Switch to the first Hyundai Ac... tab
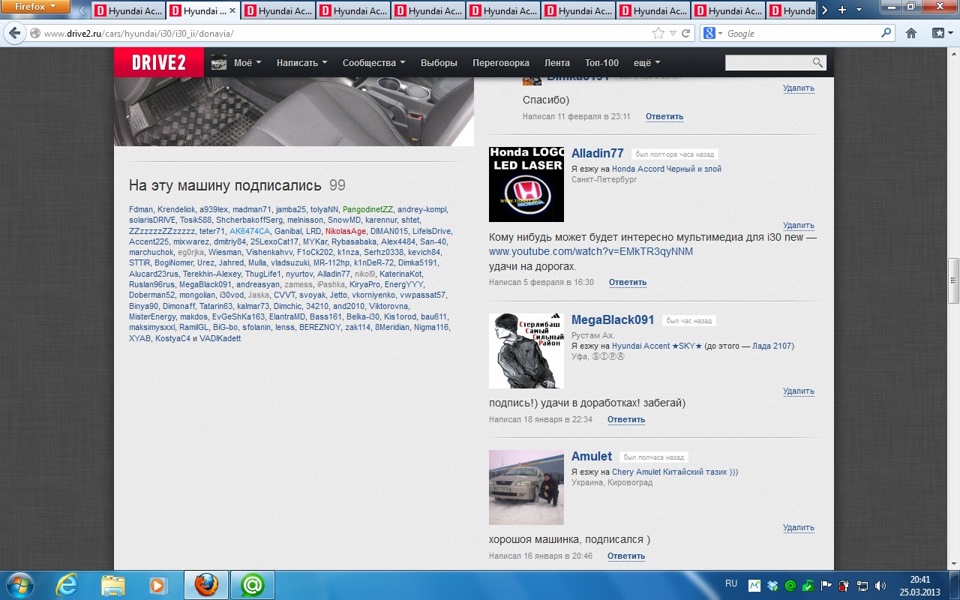 (127, 10)
